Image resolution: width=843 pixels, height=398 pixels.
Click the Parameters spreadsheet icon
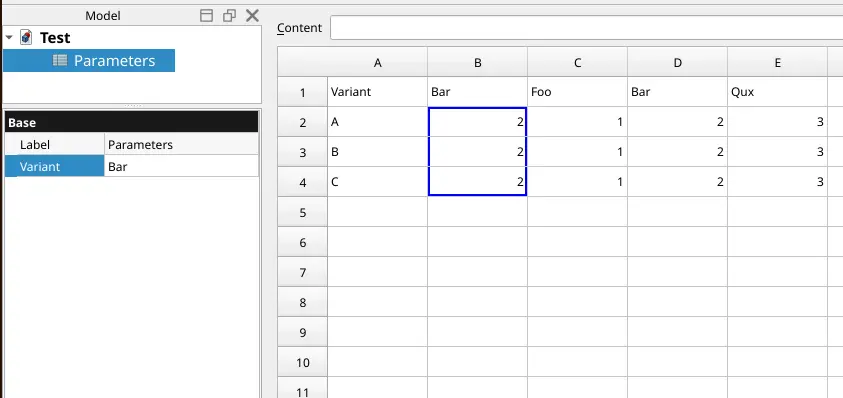(x=60, y=60)
